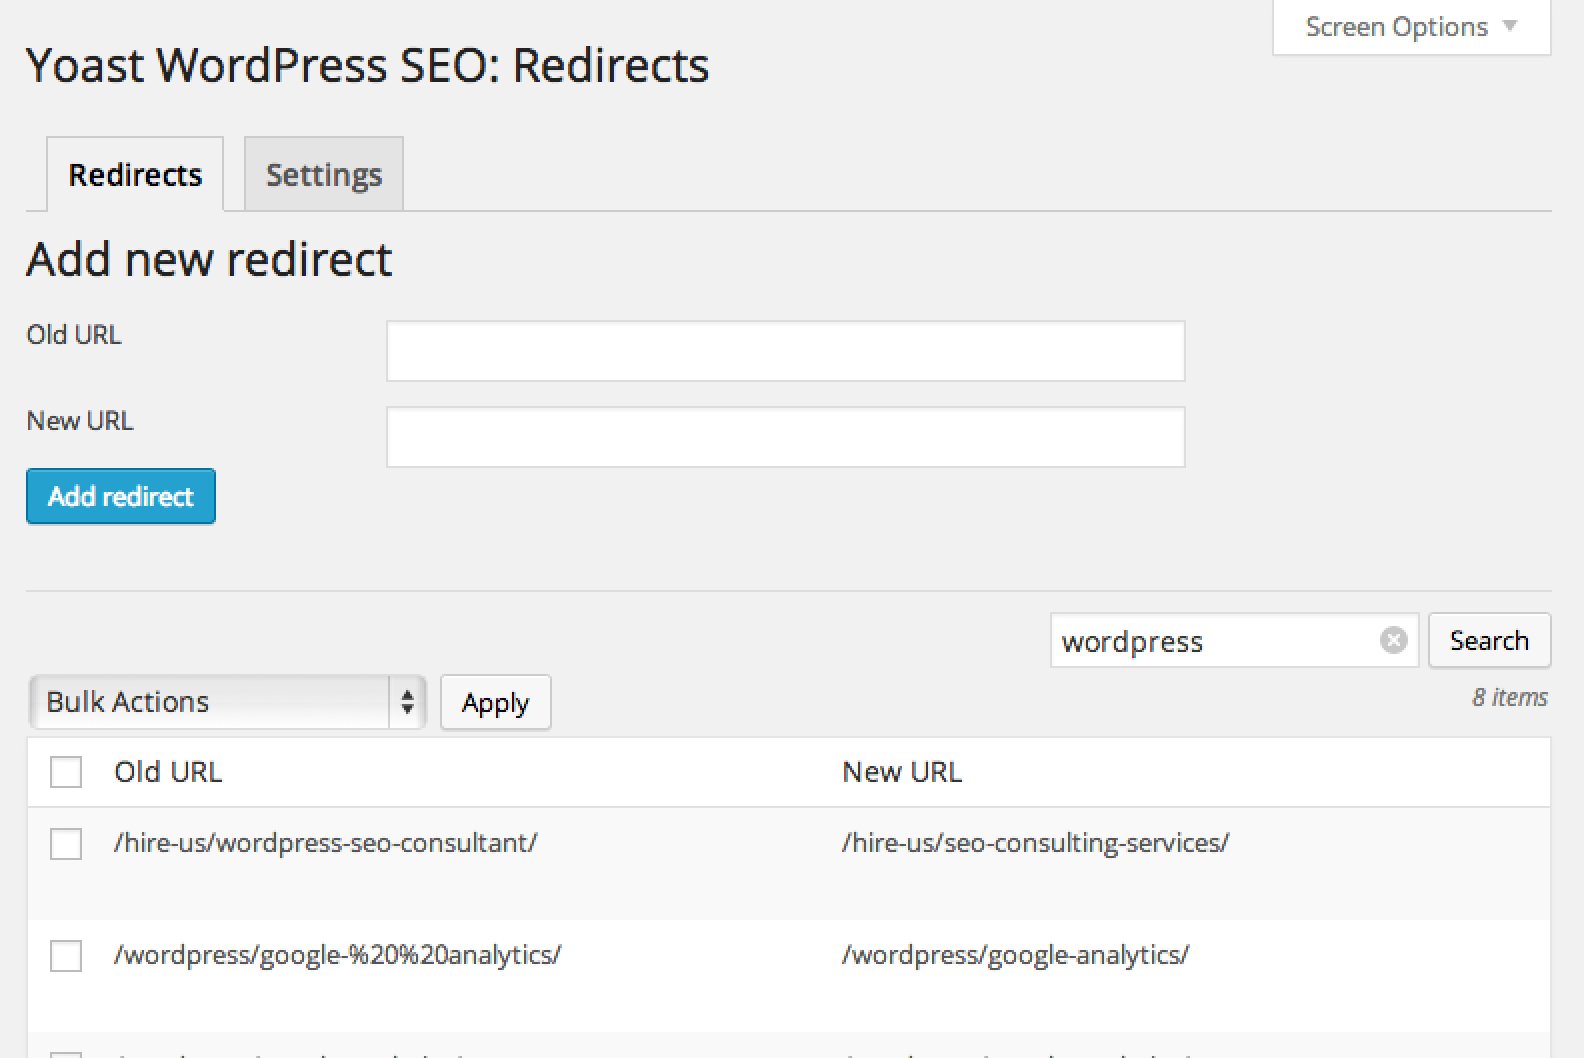Expand the Screen Options panel
Viewport: 1584px width, 1058px height.
click(1410, 27)
